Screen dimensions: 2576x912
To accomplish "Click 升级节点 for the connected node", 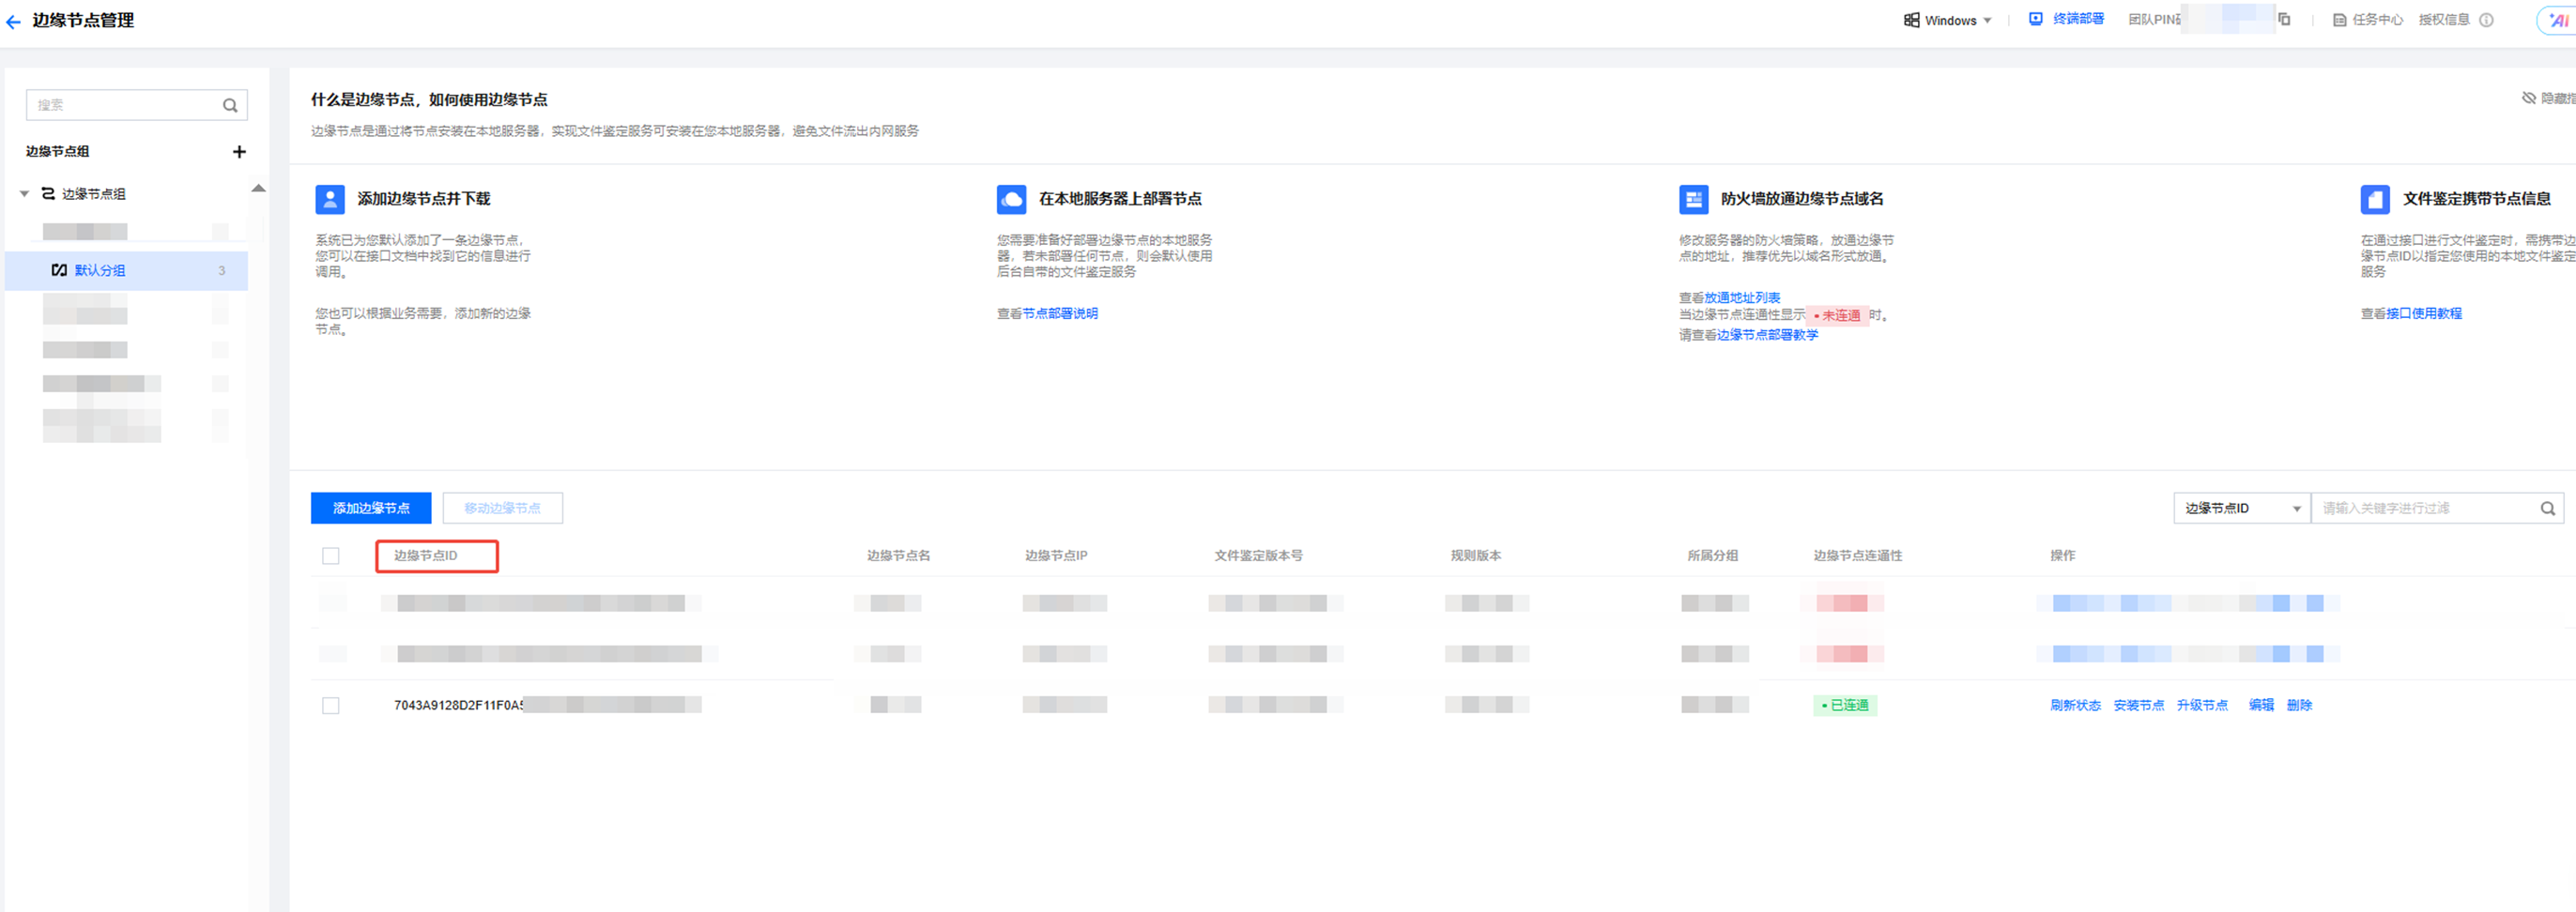I will coord(2202,706).
